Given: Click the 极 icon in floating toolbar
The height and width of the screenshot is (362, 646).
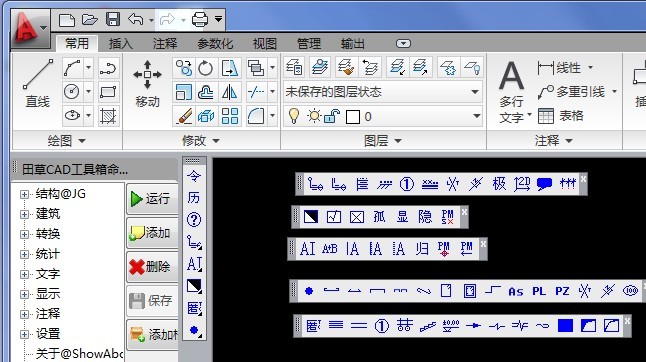Looking at the screenshot, I should pos(499,184).
